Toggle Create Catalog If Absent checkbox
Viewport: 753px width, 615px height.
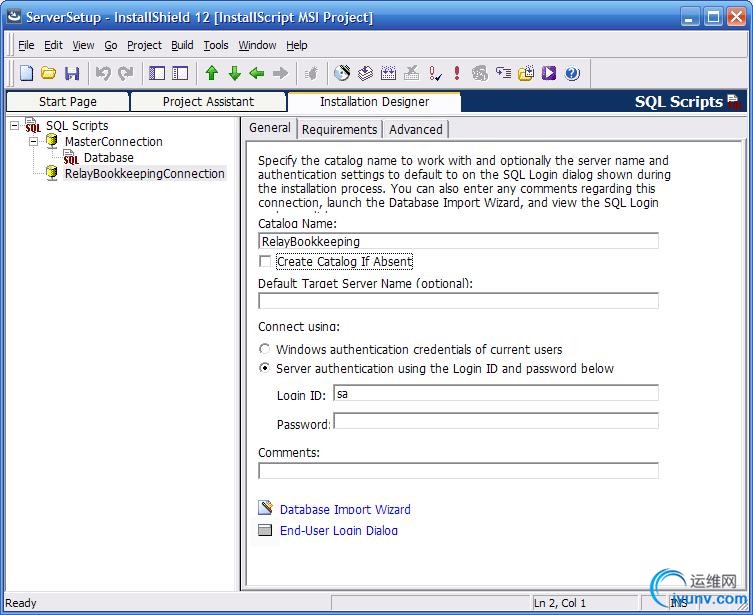click(x=265, y=261)
